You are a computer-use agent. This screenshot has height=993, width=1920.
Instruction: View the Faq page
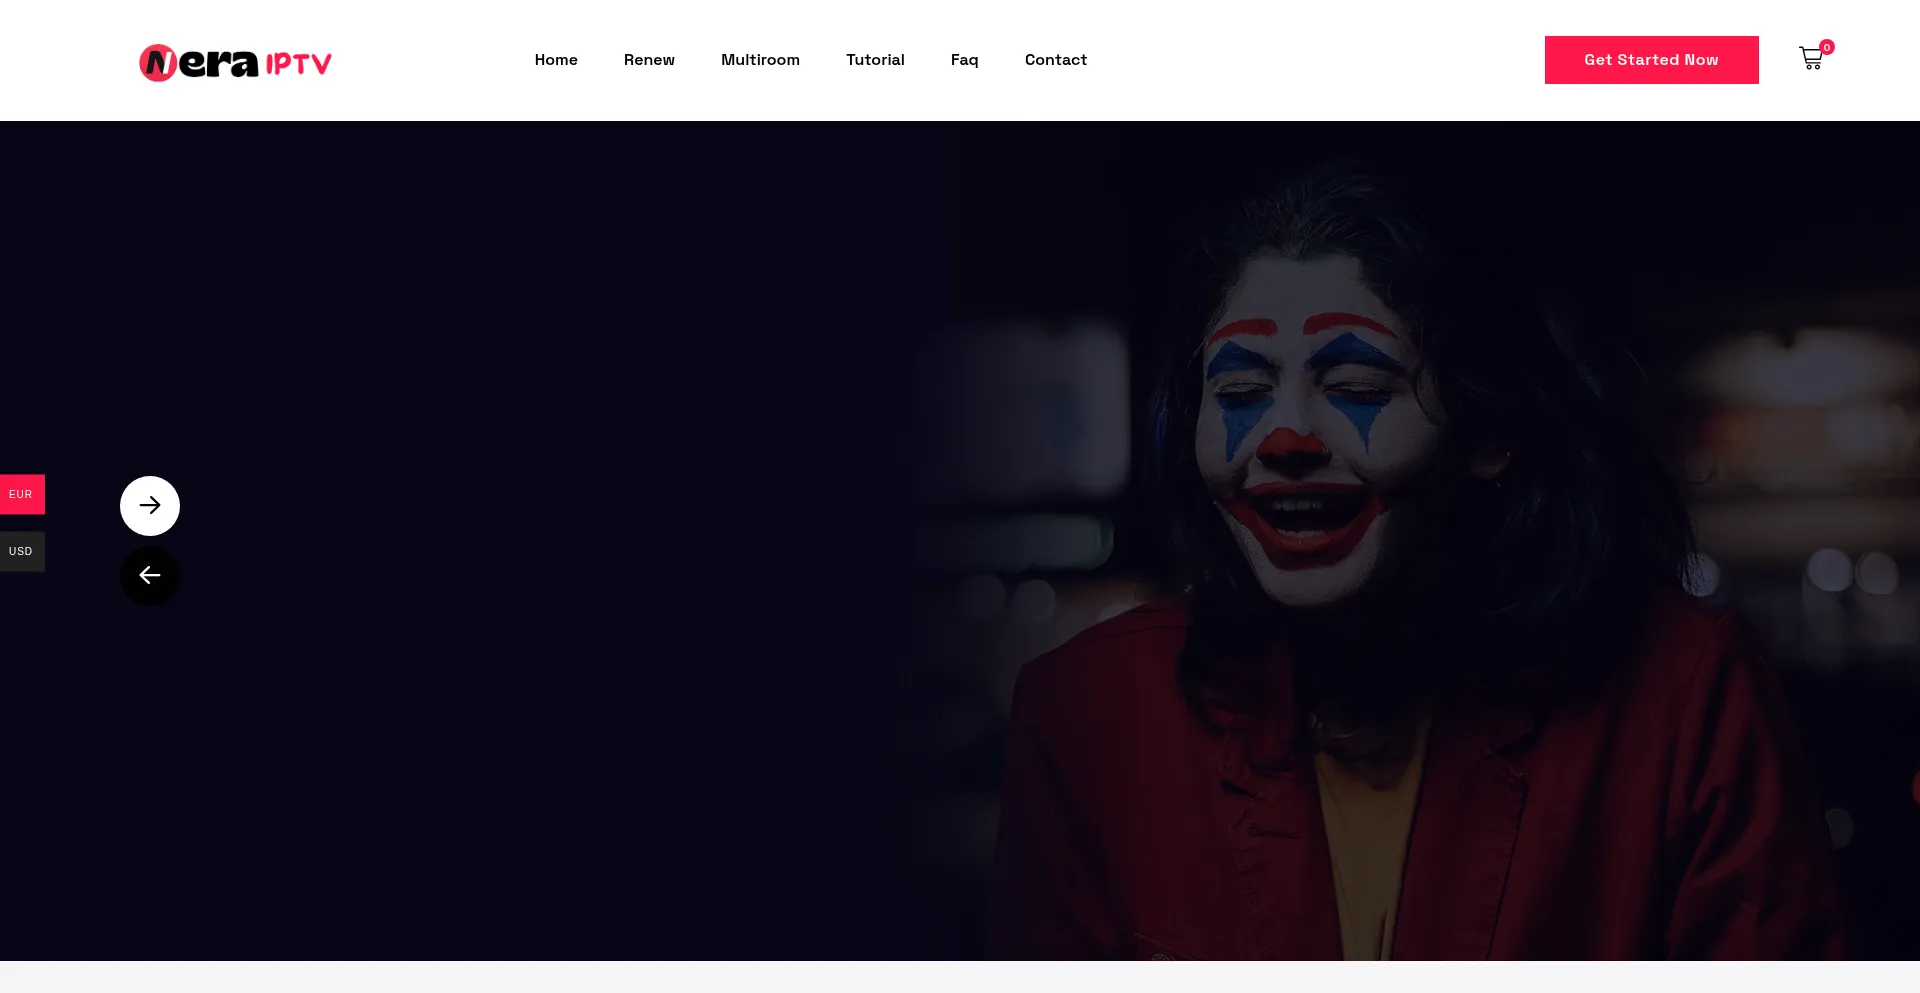coord(964,60)
